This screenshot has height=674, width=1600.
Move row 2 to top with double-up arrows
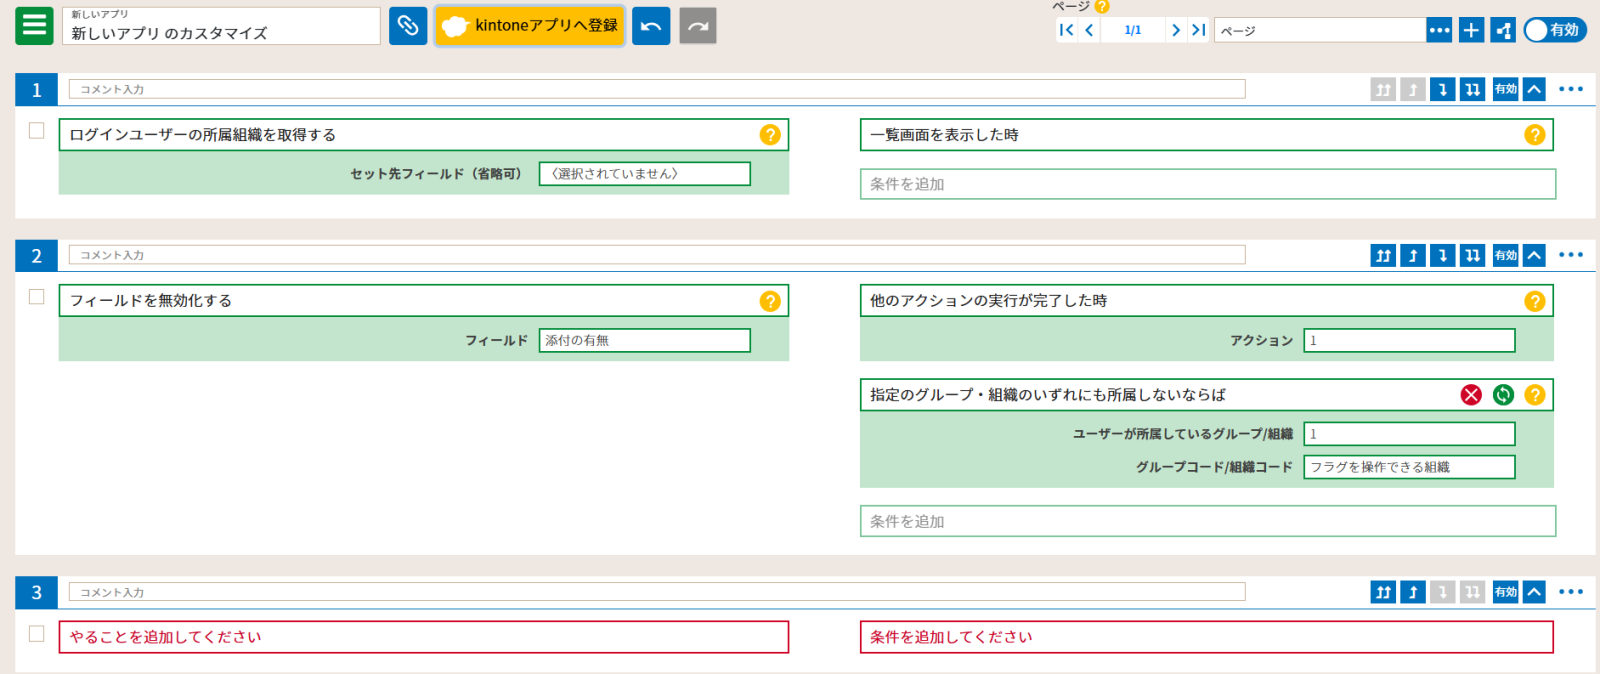1383,256
